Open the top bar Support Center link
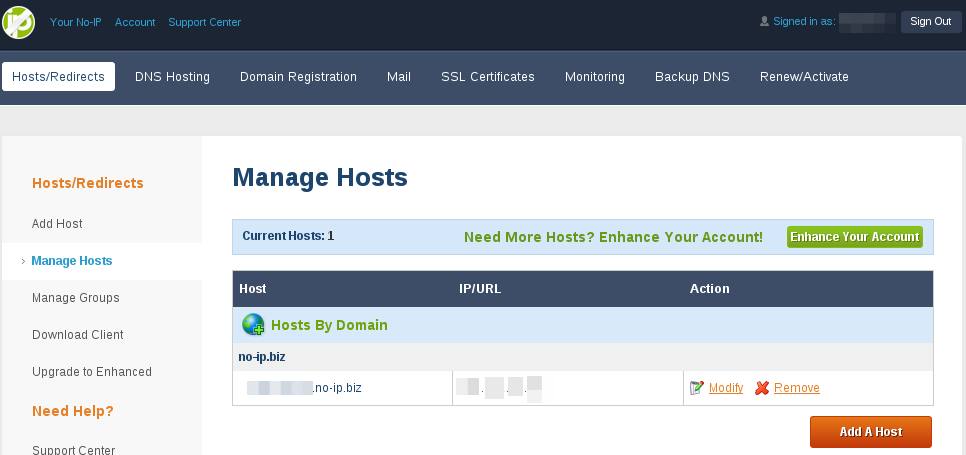Image resolution: width=966 pixels, height=455 pixels. (205, 22)
